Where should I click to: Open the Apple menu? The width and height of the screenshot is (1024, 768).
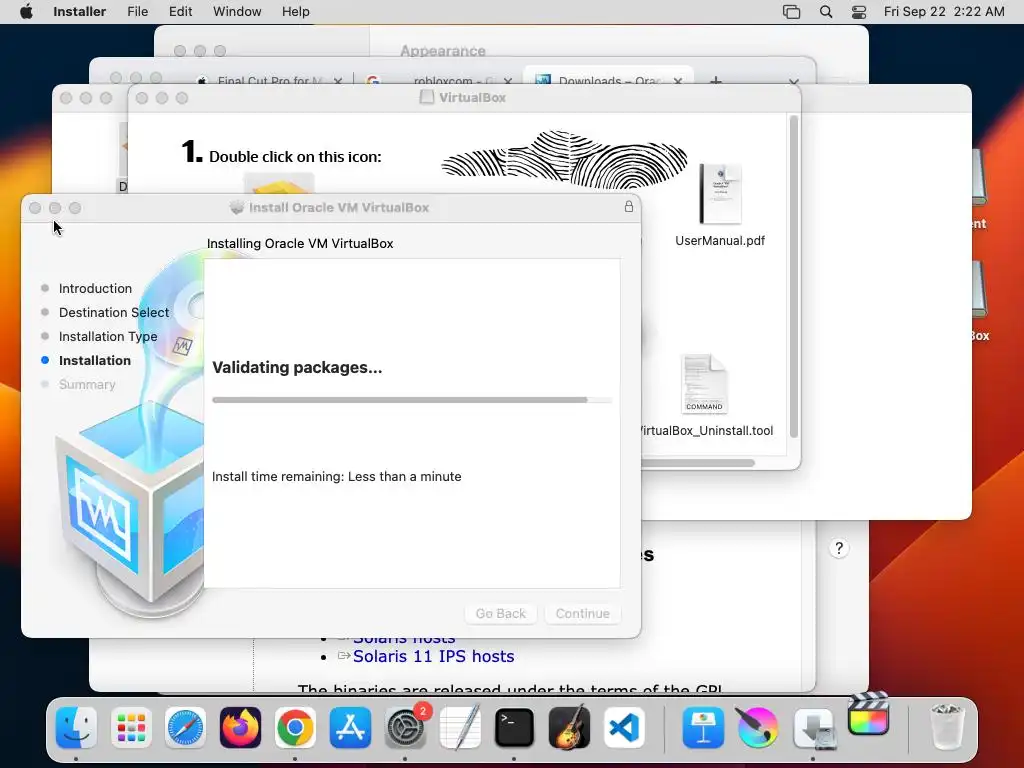point(26,12)
